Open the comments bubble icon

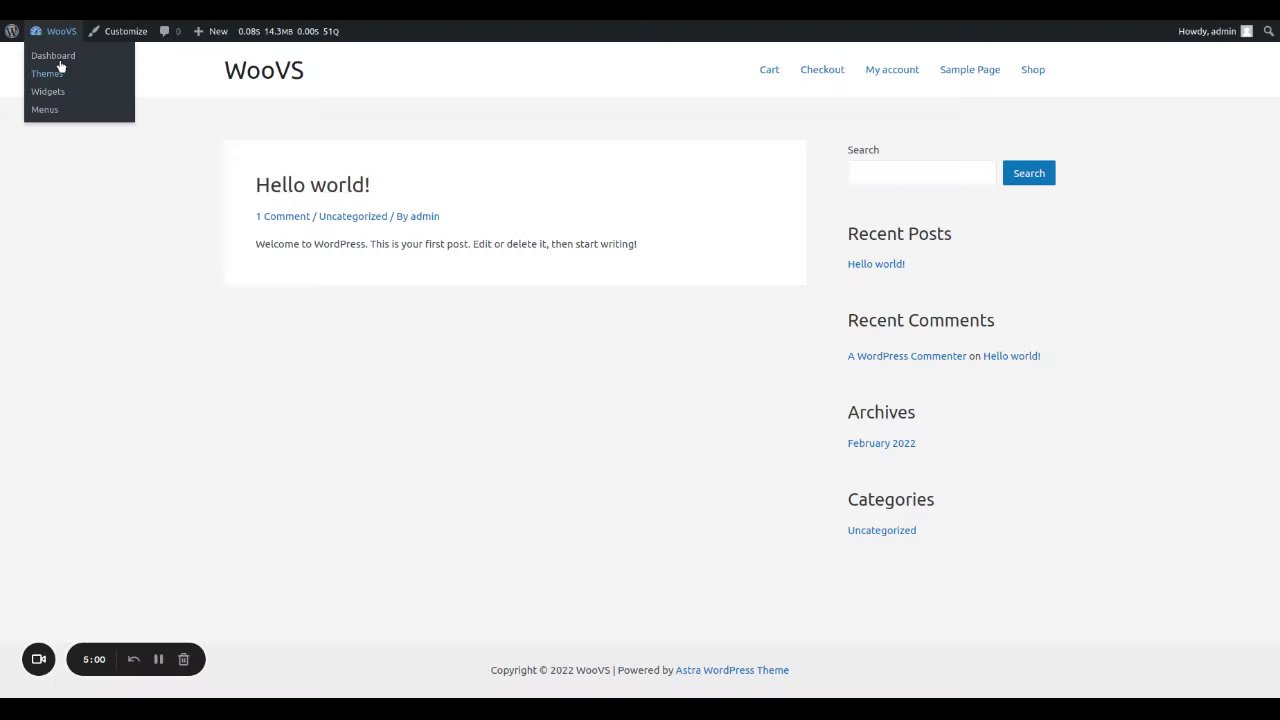point(165,31)
